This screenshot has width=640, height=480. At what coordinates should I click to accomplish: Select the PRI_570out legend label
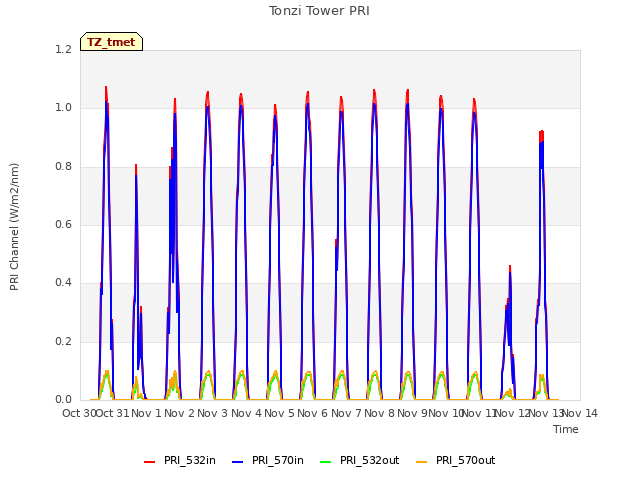tap(466, 460)
